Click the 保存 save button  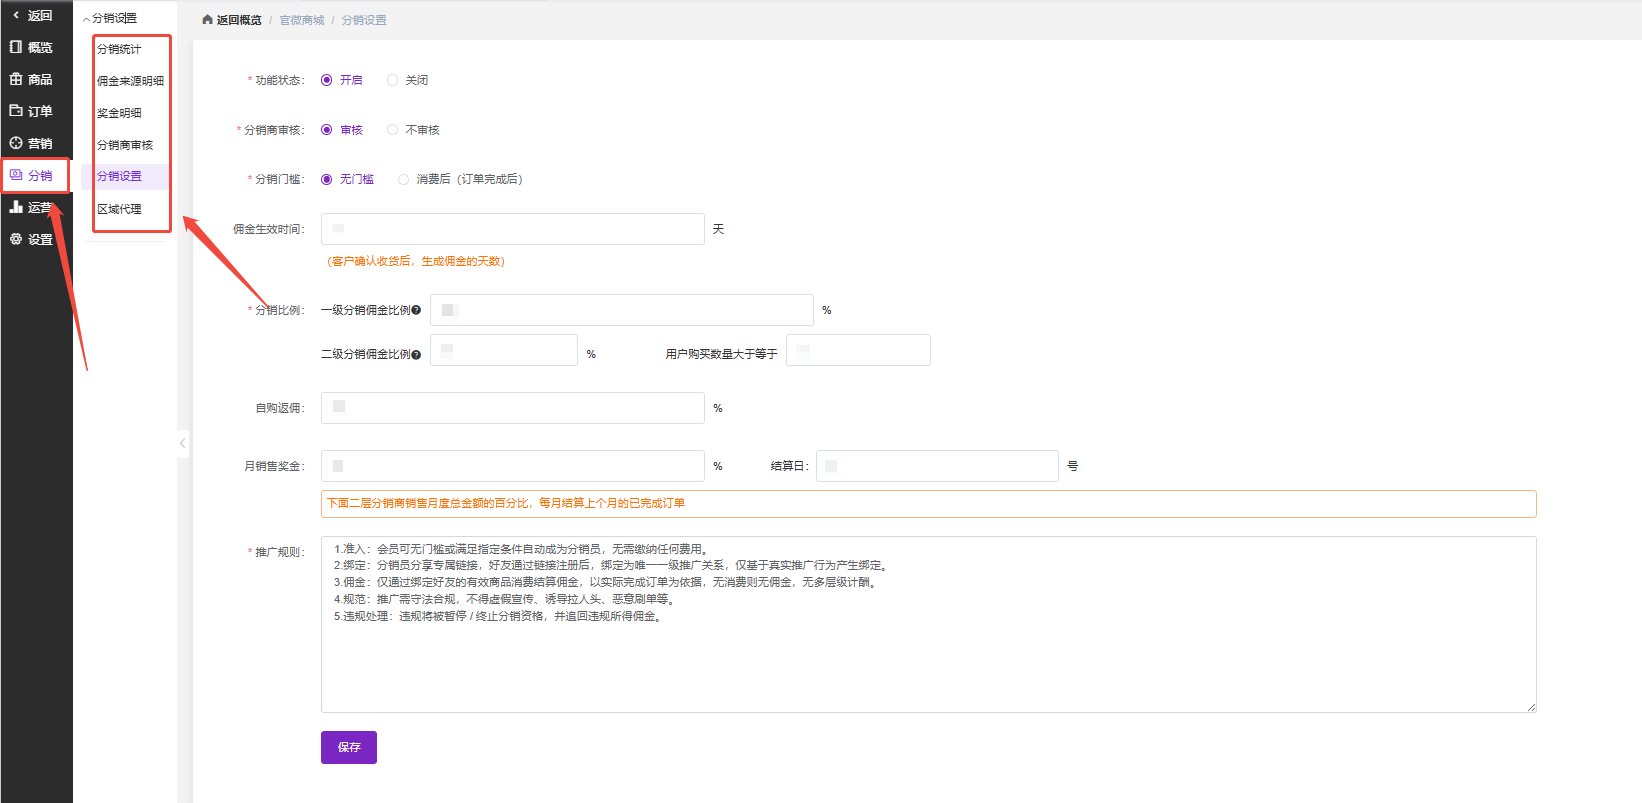click(x=349, y=747)
